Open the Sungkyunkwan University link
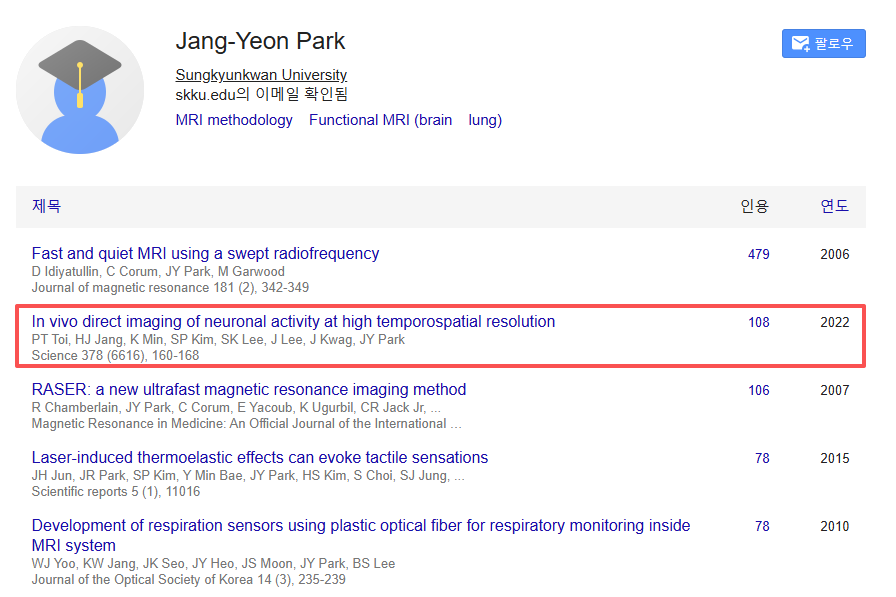This screenshot has height=597, width=896. pyautogui.click(x=261, y=75)
